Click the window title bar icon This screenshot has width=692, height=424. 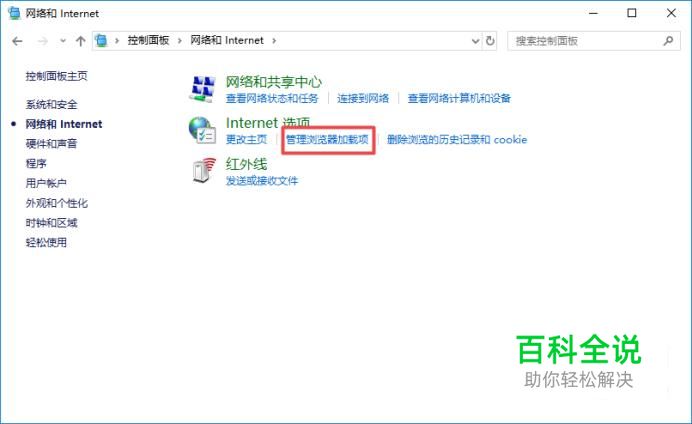click(14, 13)
